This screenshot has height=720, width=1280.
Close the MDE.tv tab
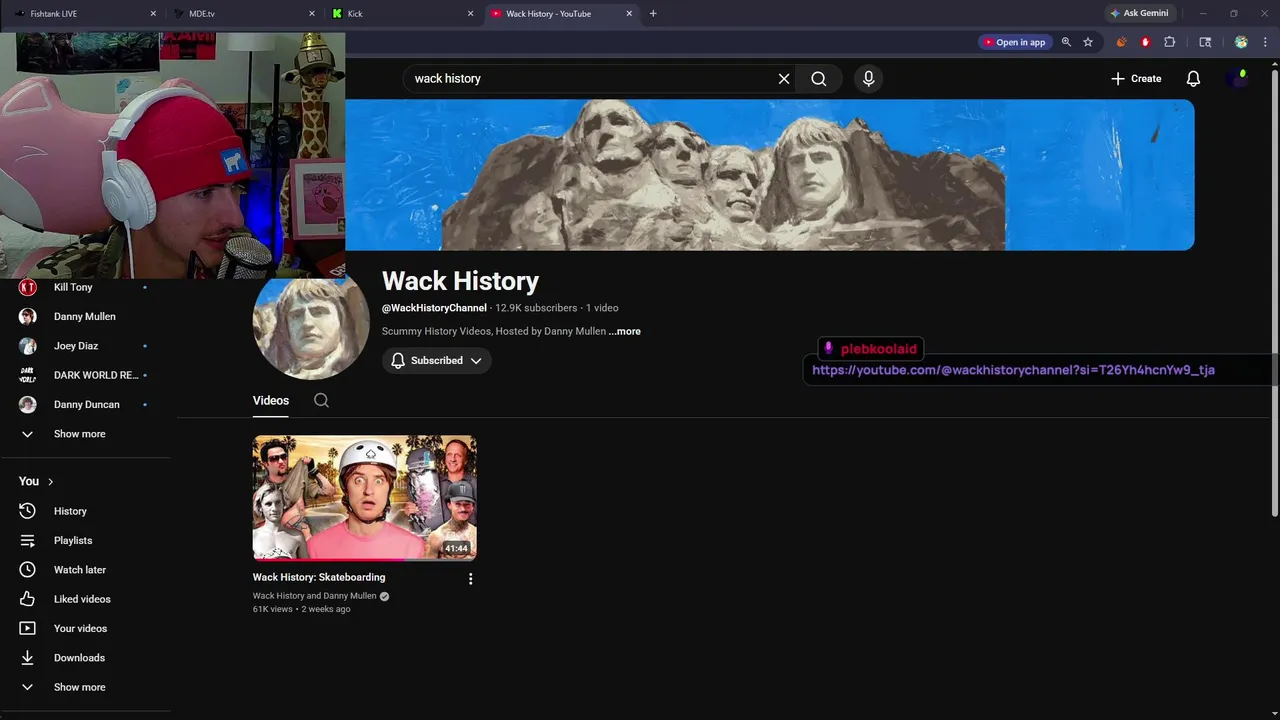point(312,14)
